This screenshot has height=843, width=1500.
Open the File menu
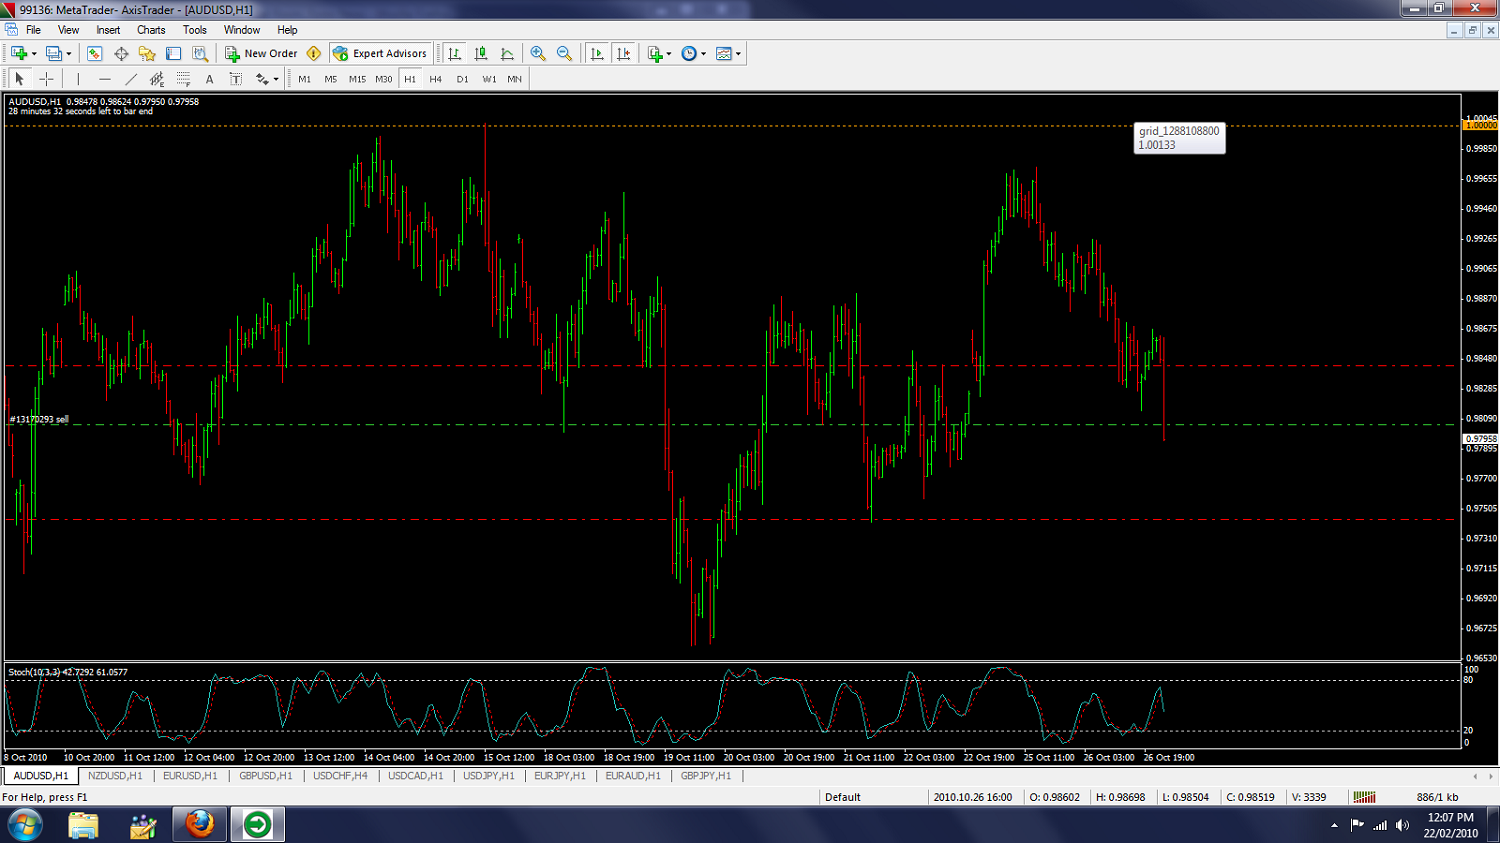point(33,30)
